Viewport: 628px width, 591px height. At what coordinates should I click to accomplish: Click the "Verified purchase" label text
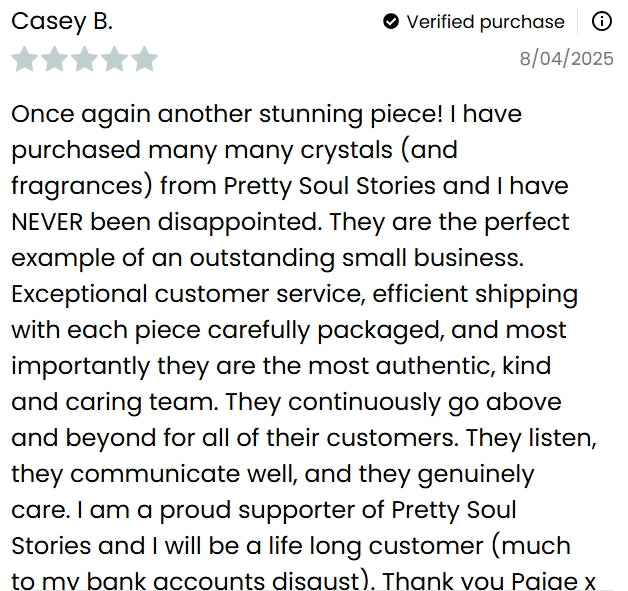(485, 21)
